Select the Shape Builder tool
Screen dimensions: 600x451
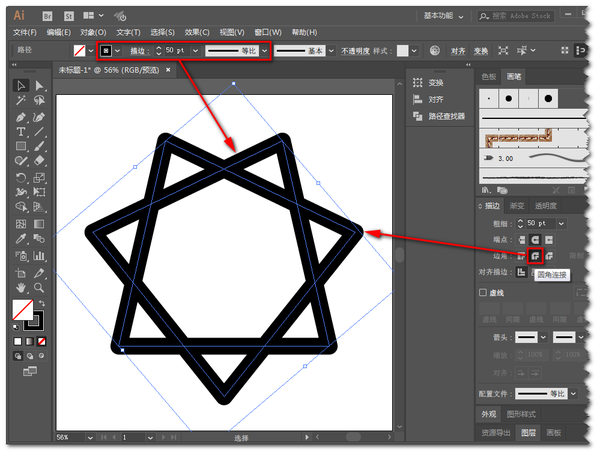[x=21, y=207]
